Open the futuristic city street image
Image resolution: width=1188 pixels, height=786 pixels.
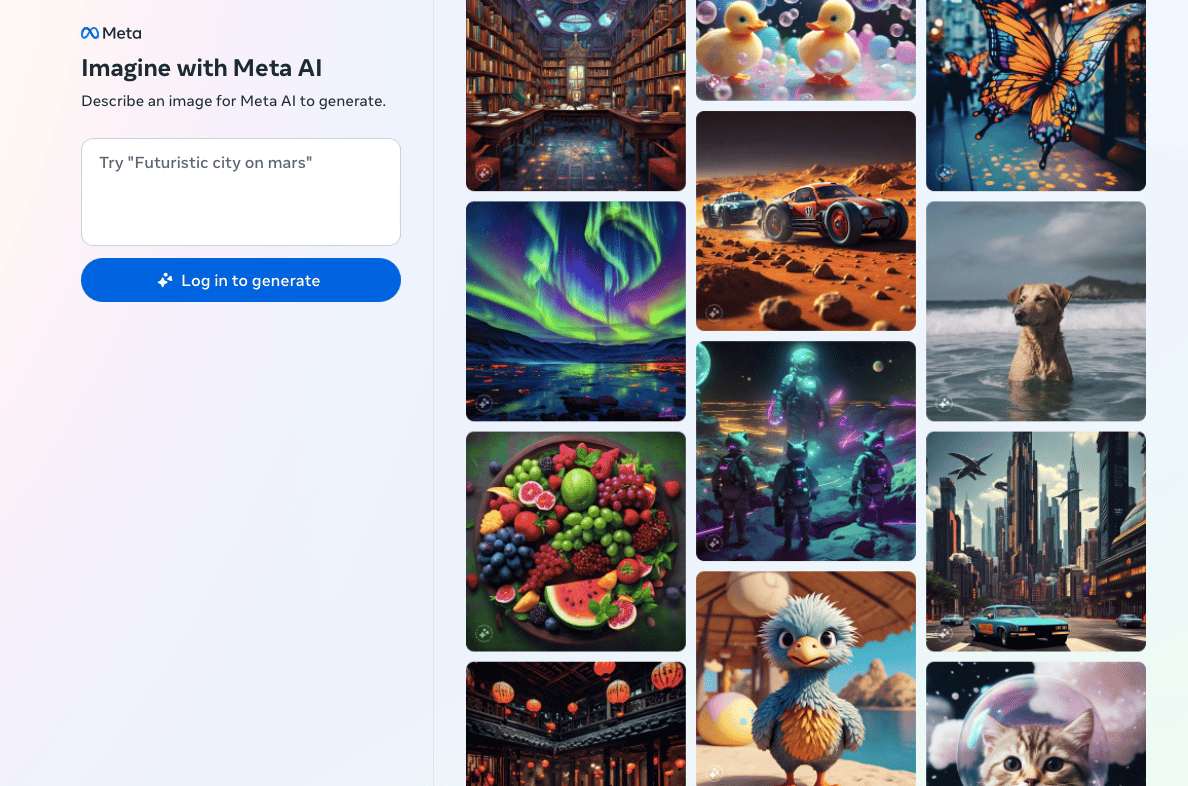(1036, 542)
